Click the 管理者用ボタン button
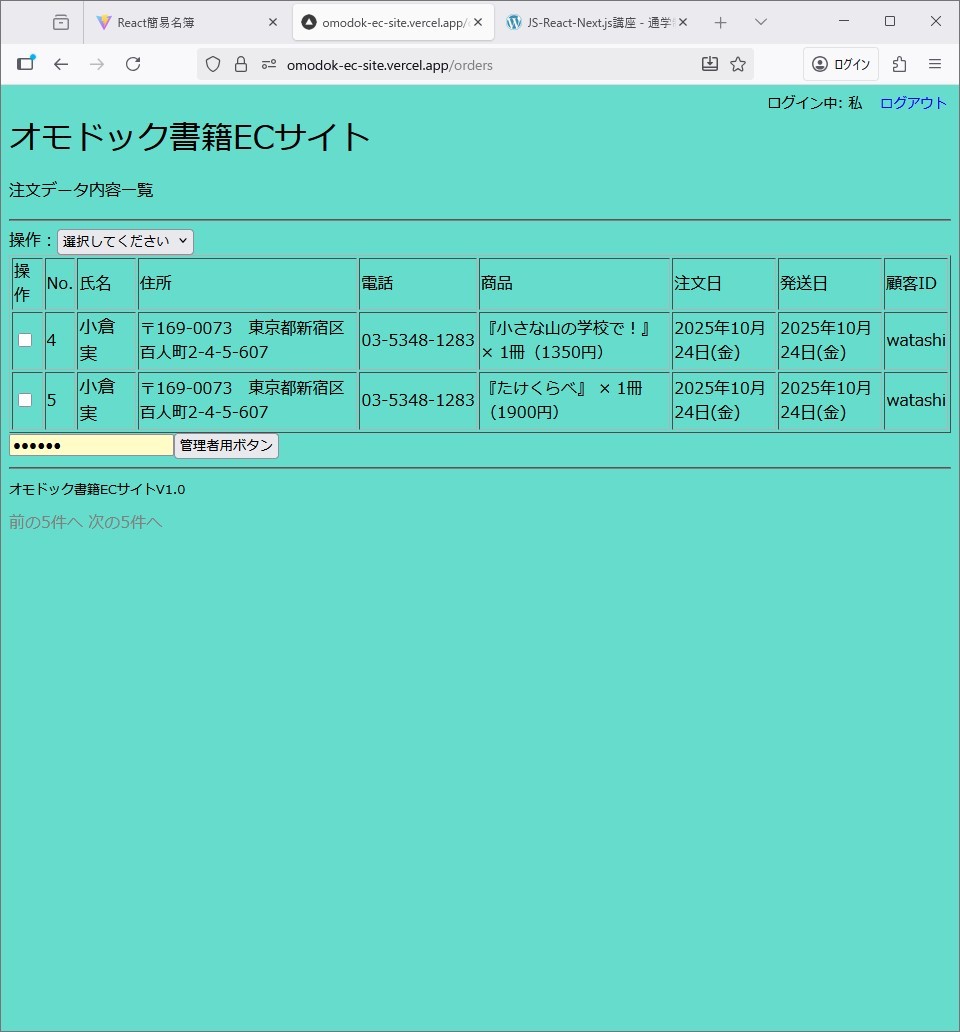 (x=226, y=446)
